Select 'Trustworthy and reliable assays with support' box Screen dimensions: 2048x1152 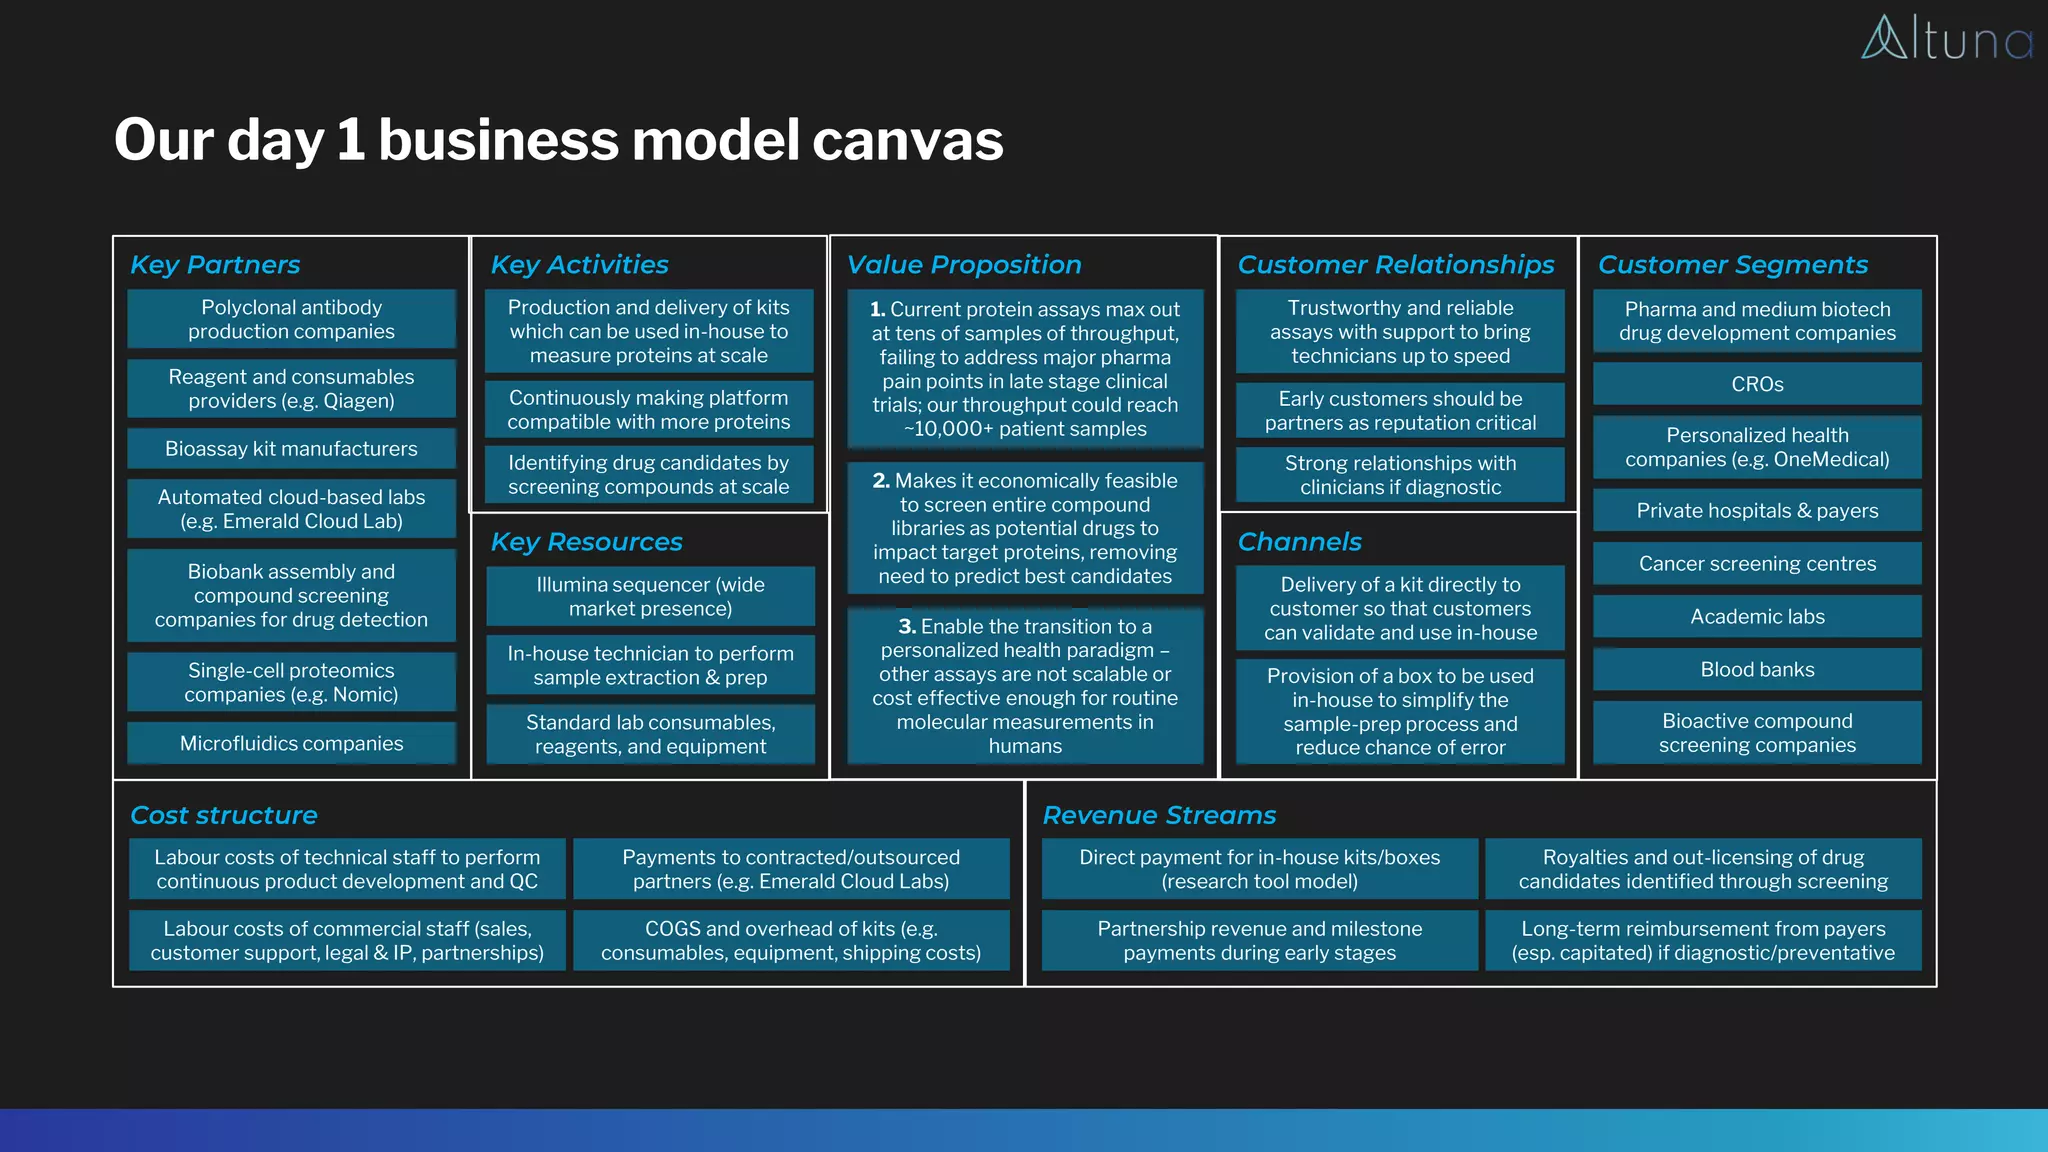tap(1400, 332)
